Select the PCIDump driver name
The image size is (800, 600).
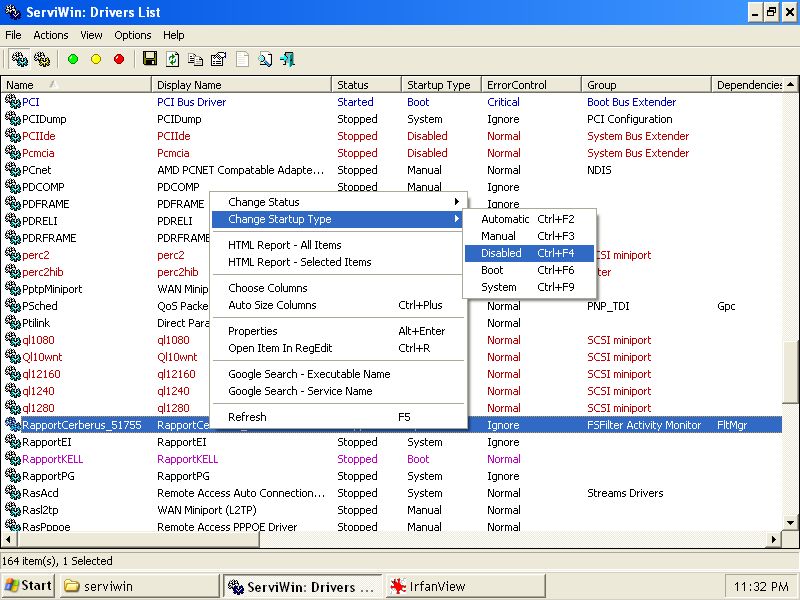pyautogui.click(x=44, y=119)
